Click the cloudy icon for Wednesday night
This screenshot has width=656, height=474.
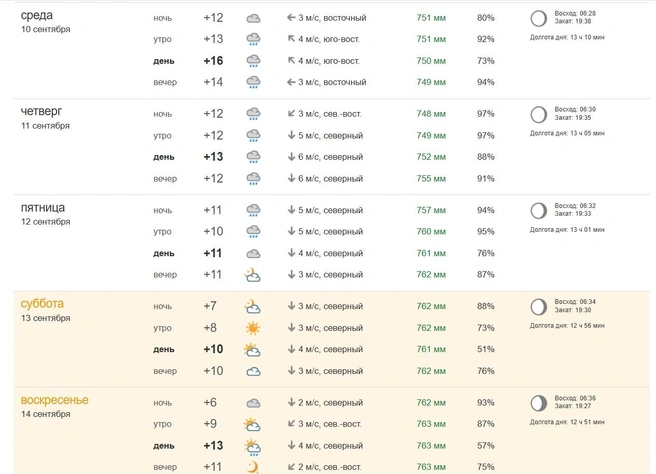253,18
